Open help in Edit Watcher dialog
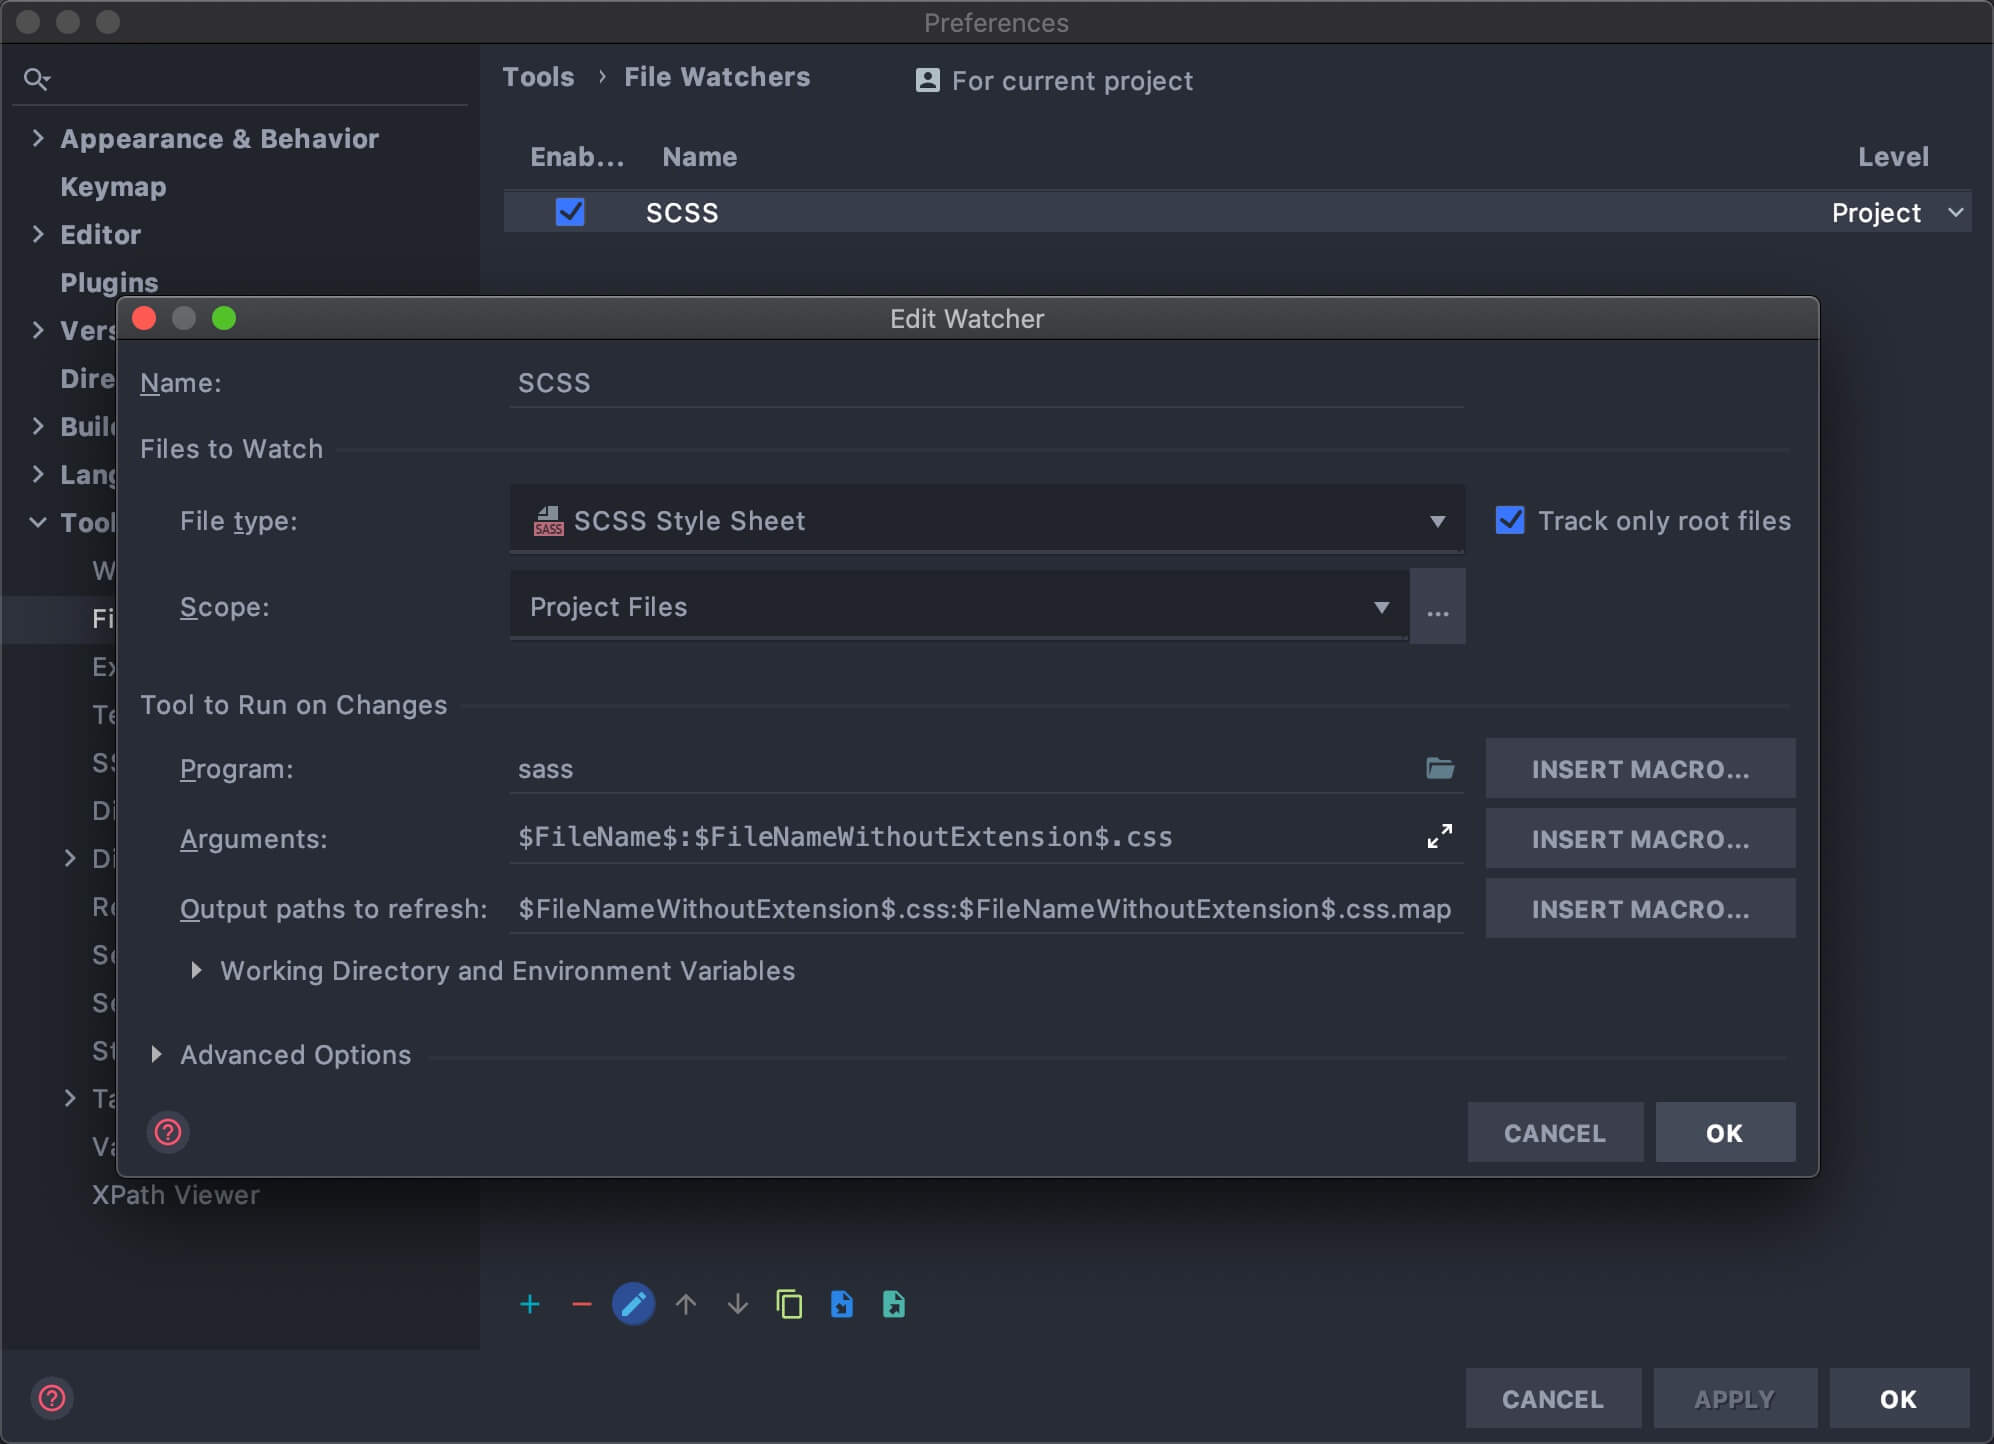This screenshot has width=1994, height=1444. [x=168, y=1132]
